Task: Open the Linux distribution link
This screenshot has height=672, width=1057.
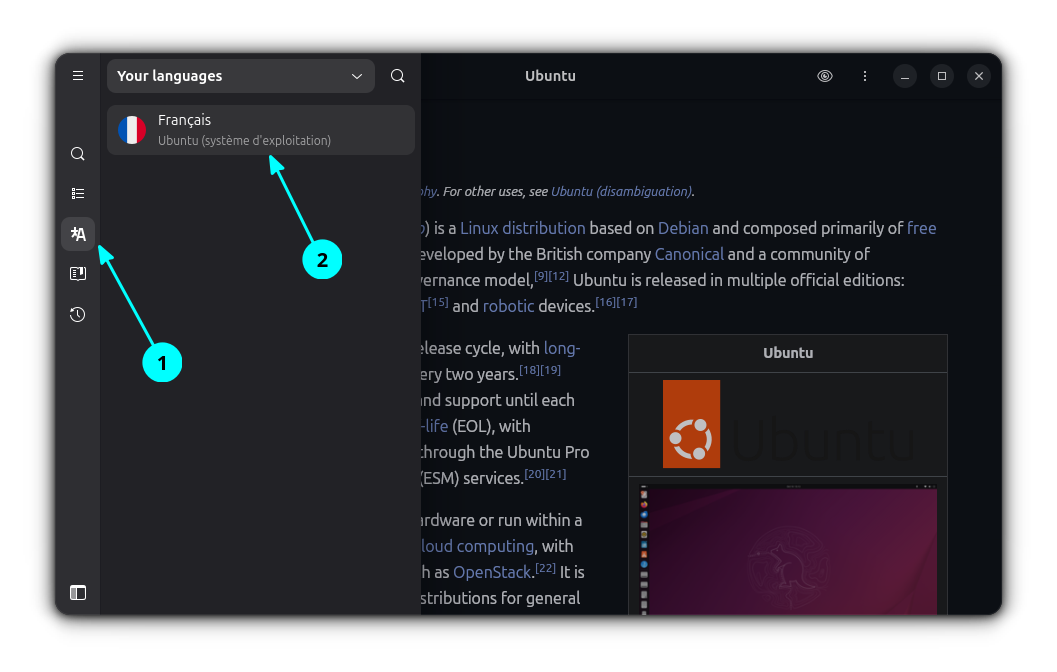Action: [522, 228]
